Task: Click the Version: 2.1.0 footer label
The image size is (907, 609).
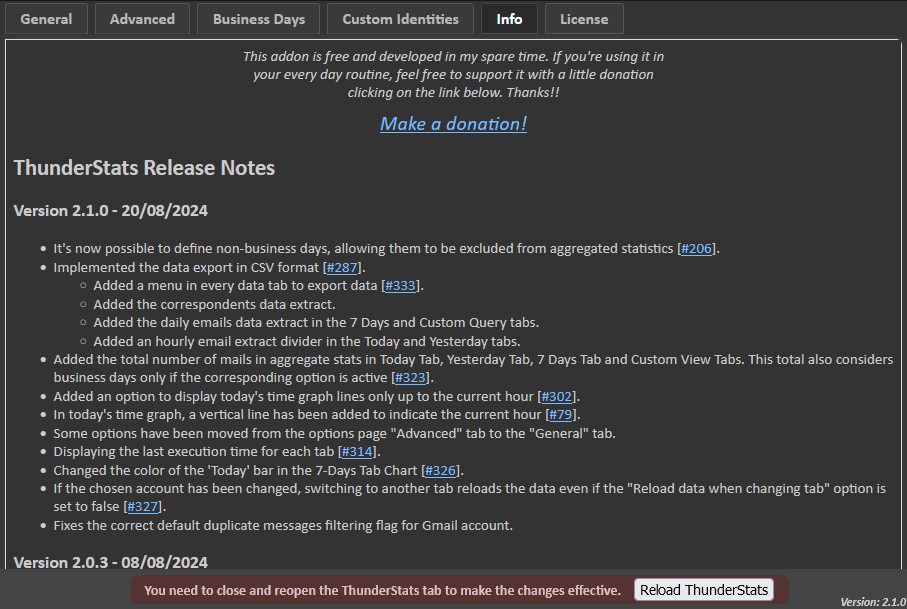Action: [873, 602]
